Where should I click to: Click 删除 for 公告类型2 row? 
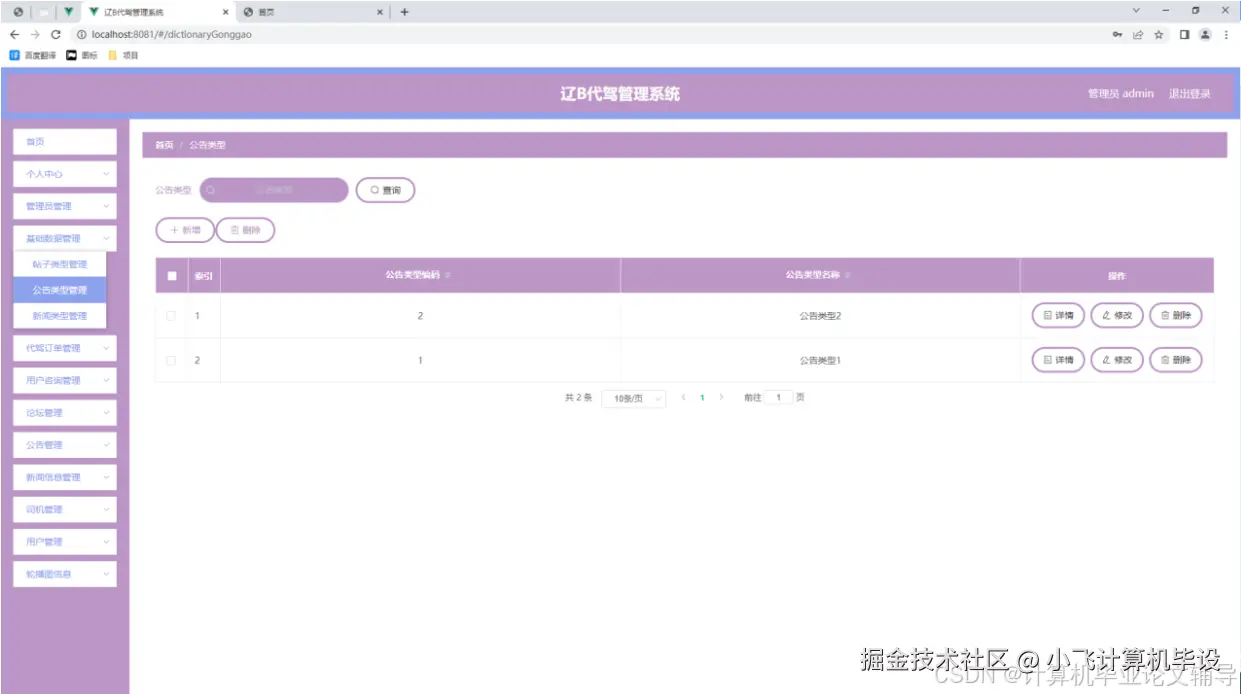1176,315
